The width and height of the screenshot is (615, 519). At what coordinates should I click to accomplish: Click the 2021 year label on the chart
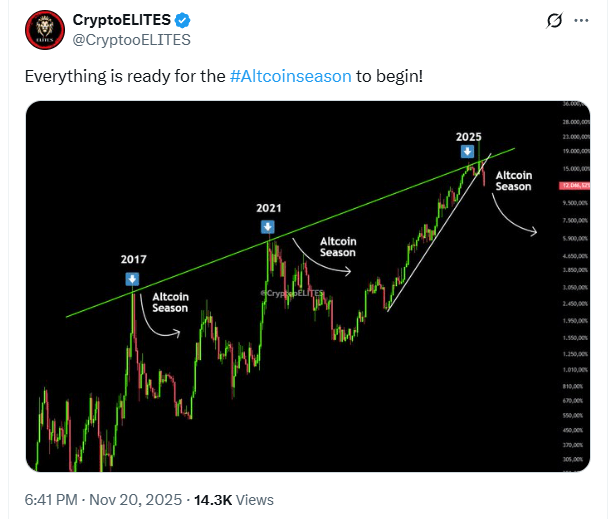(x=268, y=209)
